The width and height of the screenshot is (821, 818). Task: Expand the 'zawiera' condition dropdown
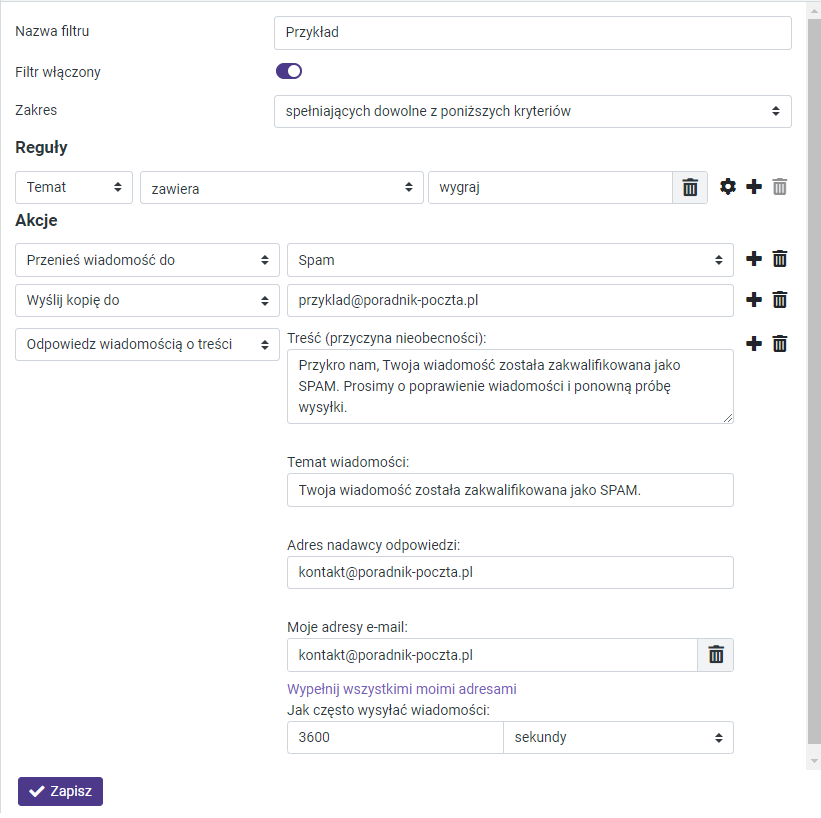click(x=281, y=187)
